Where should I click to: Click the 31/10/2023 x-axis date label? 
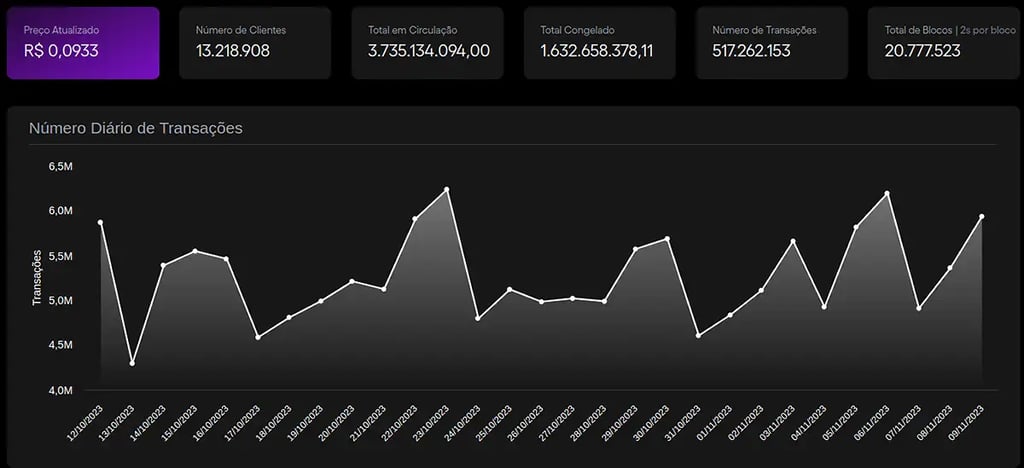(x=683, y=422)
